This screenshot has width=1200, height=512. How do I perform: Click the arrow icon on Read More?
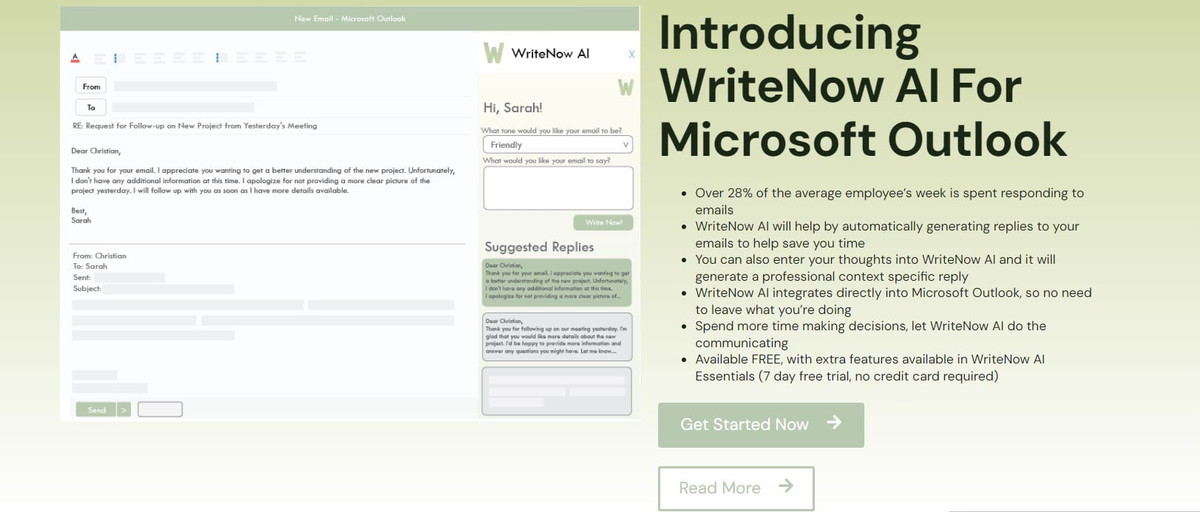coord(785,487)
